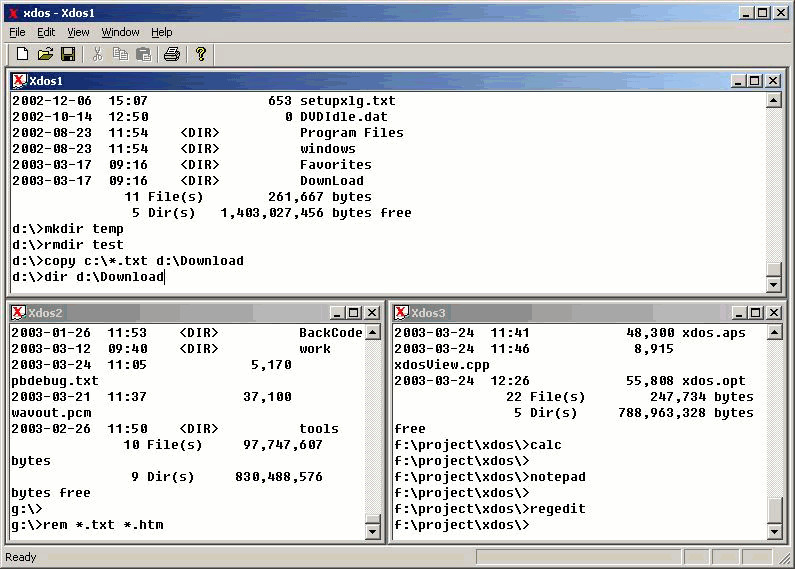Click the 'rmdir test' command line
This screenshot has width=795, height=569.
pos(67,245)
